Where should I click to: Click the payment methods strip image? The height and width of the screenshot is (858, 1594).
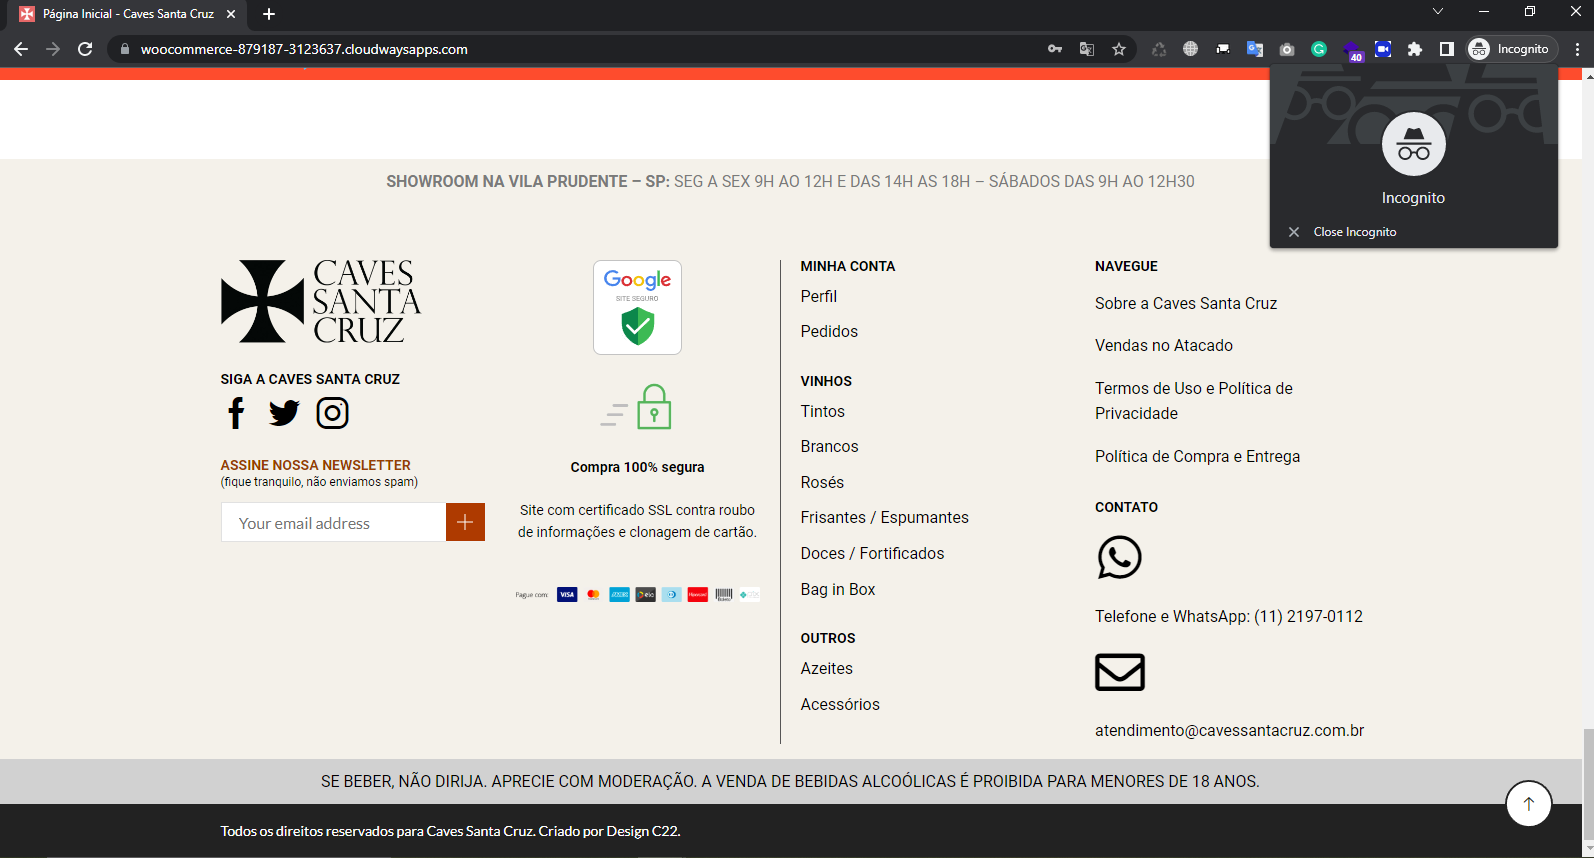point(638,594)
